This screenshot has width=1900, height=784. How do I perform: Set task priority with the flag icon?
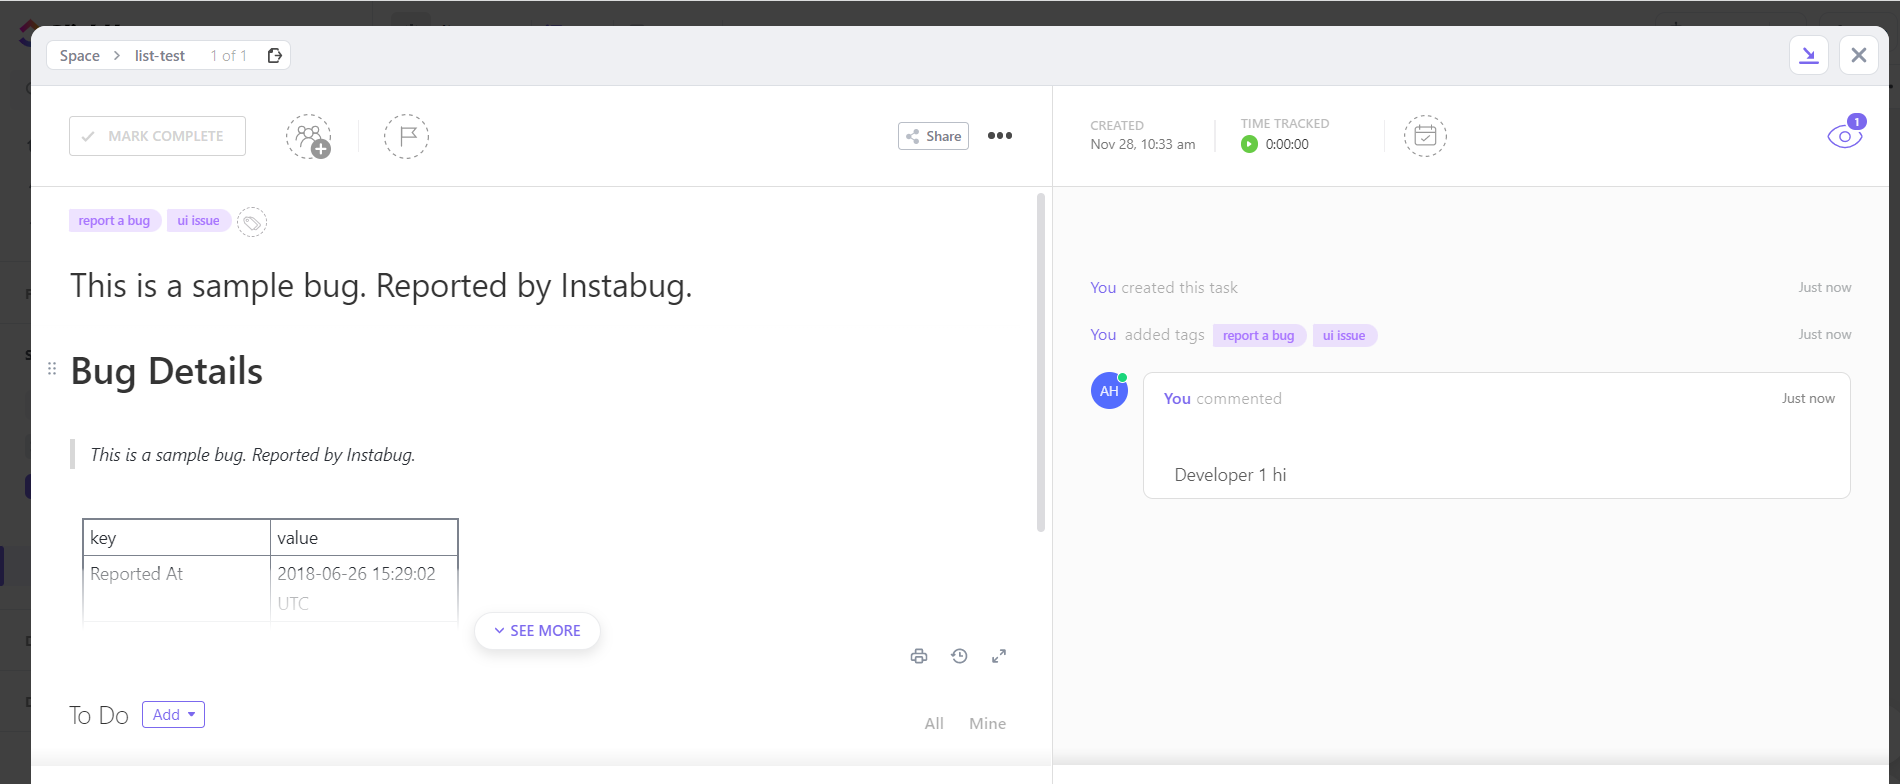point(406,136)
